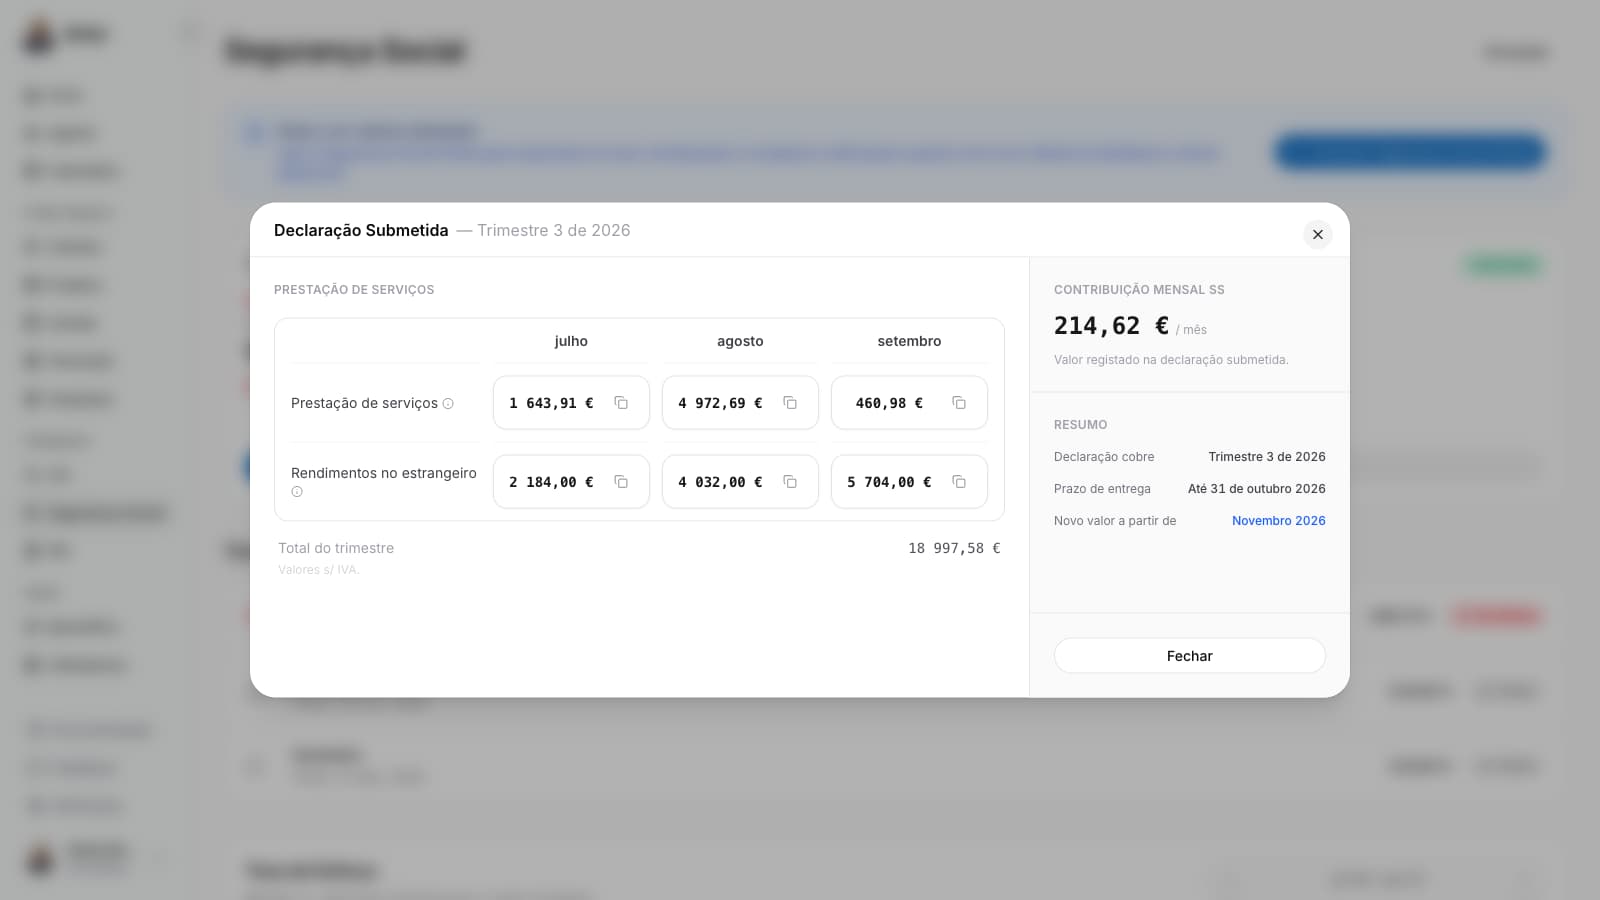Click the julho column header

[571, 341]
